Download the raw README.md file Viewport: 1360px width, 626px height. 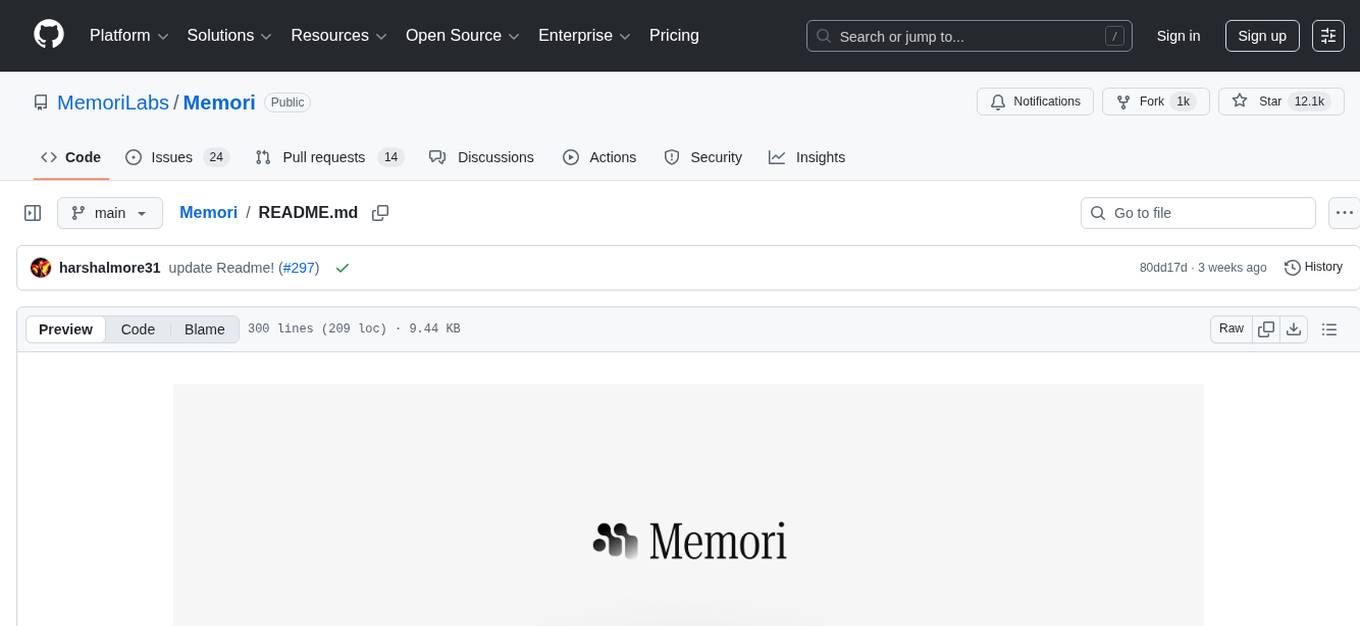1294,328
